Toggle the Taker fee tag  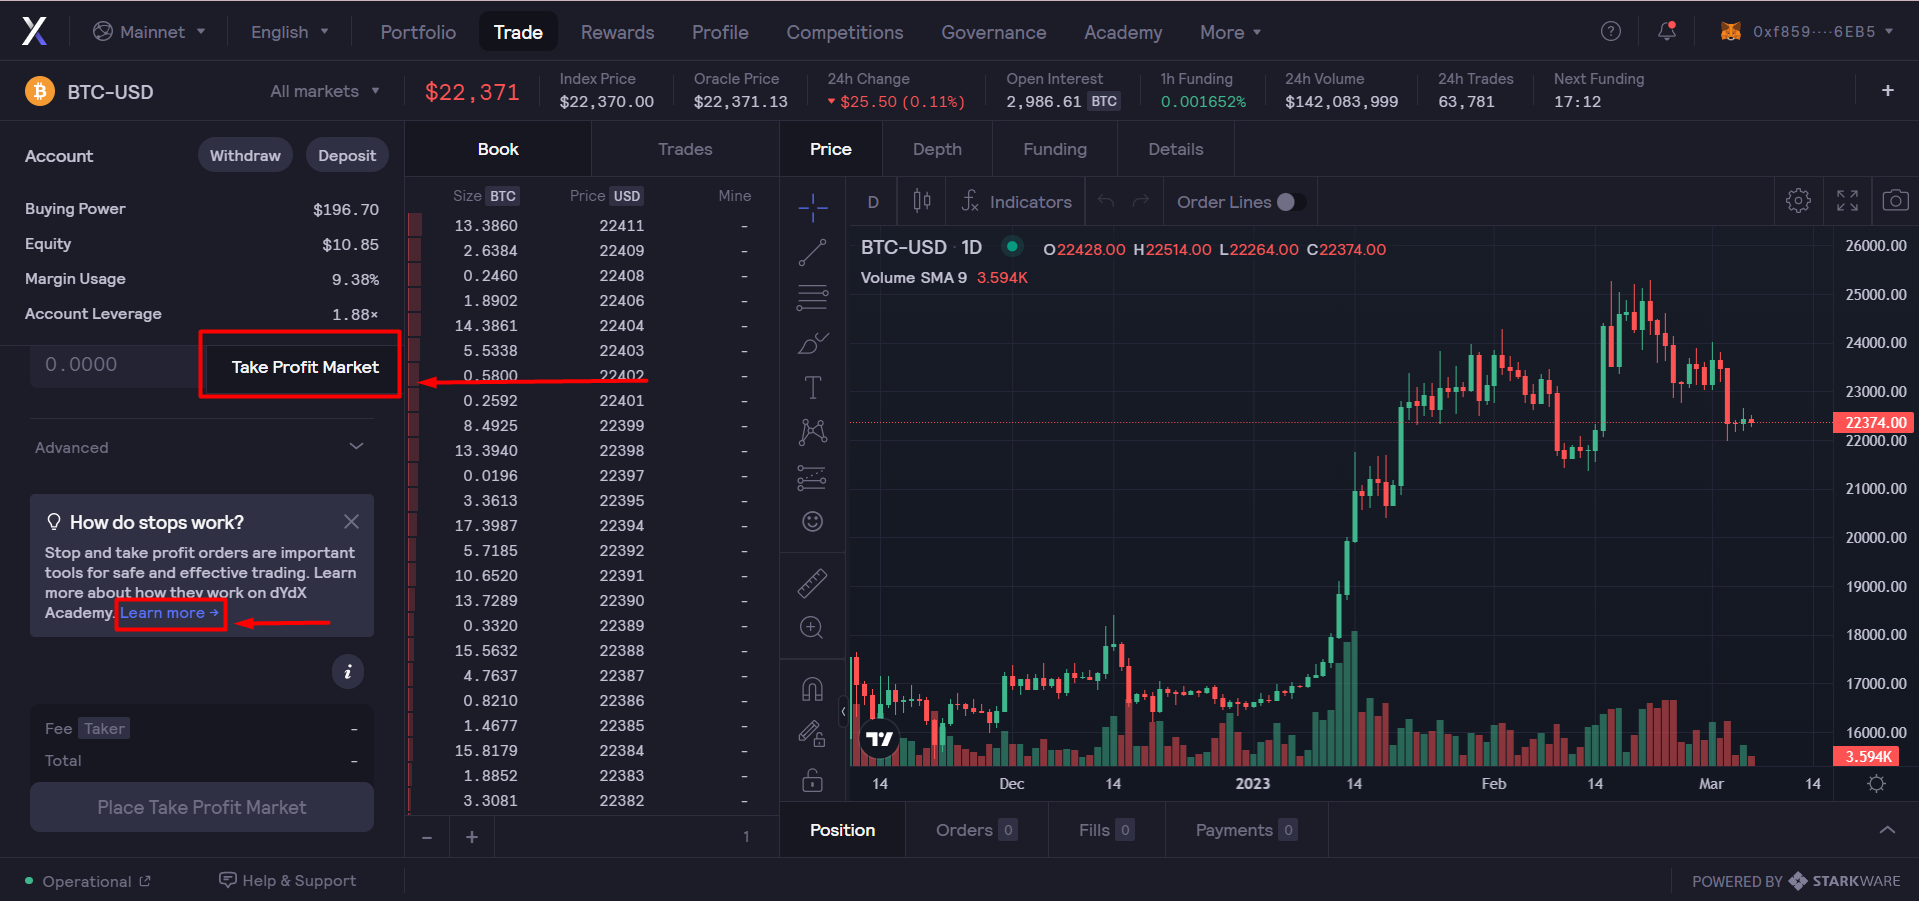coord(104,728)
